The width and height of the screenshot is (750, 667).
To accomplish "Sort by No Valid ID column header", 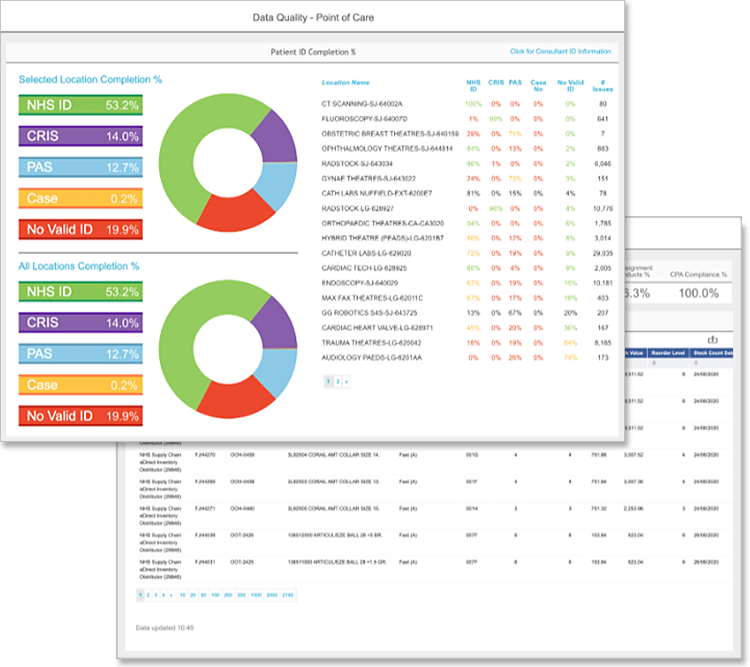I will [570, 86].
